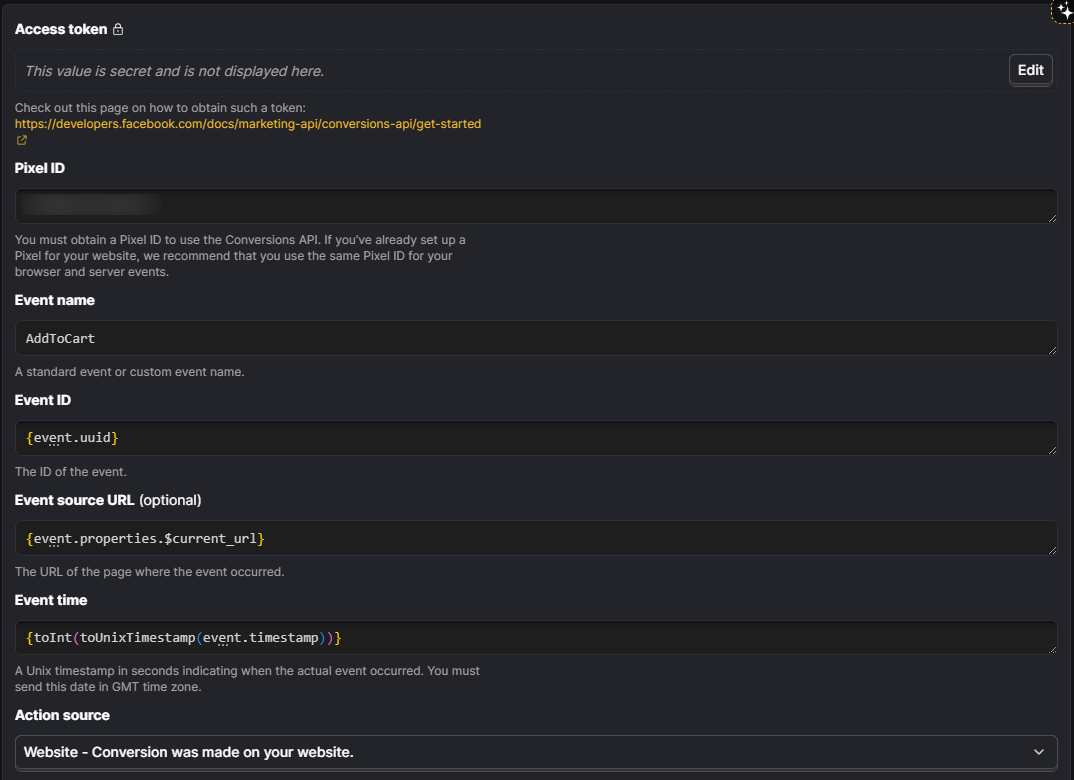Click the Event time toUnixTimestamp field
This screenshot has height=780, width=1074.
[x=535, y=638]
